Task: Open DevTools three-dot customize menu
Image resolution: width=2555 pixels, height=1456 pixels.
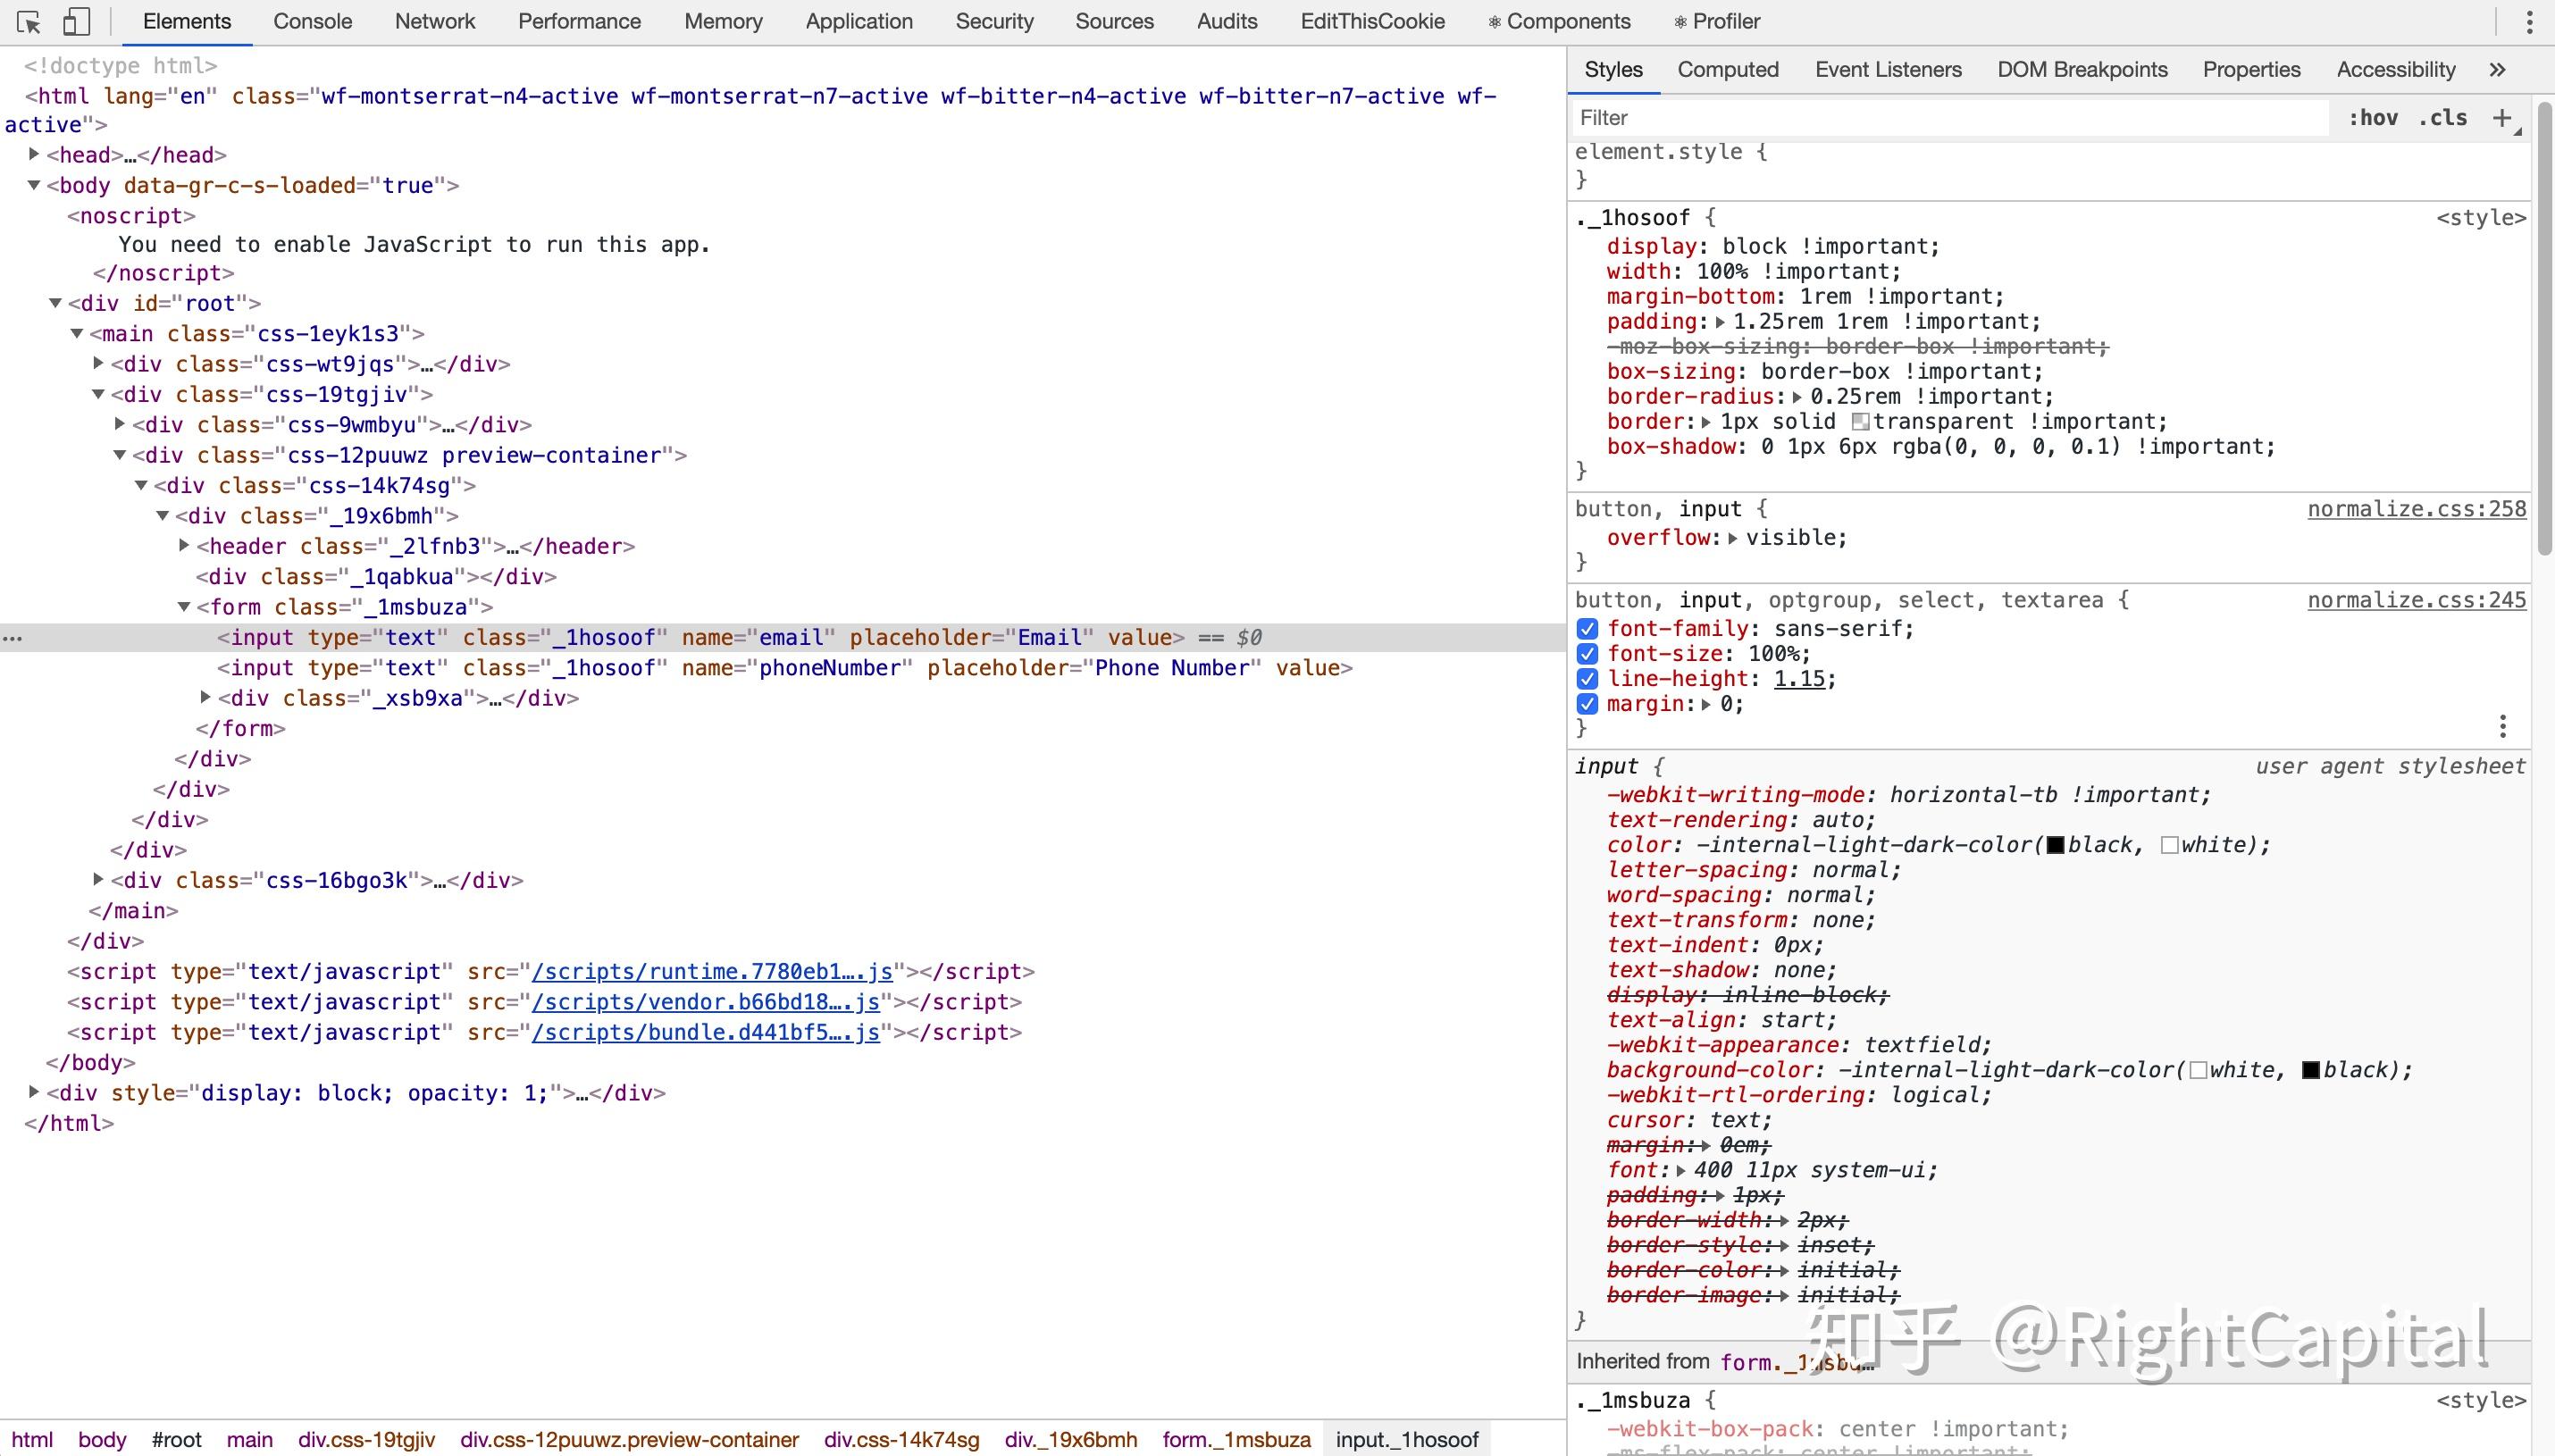Action: [2529, 22]
